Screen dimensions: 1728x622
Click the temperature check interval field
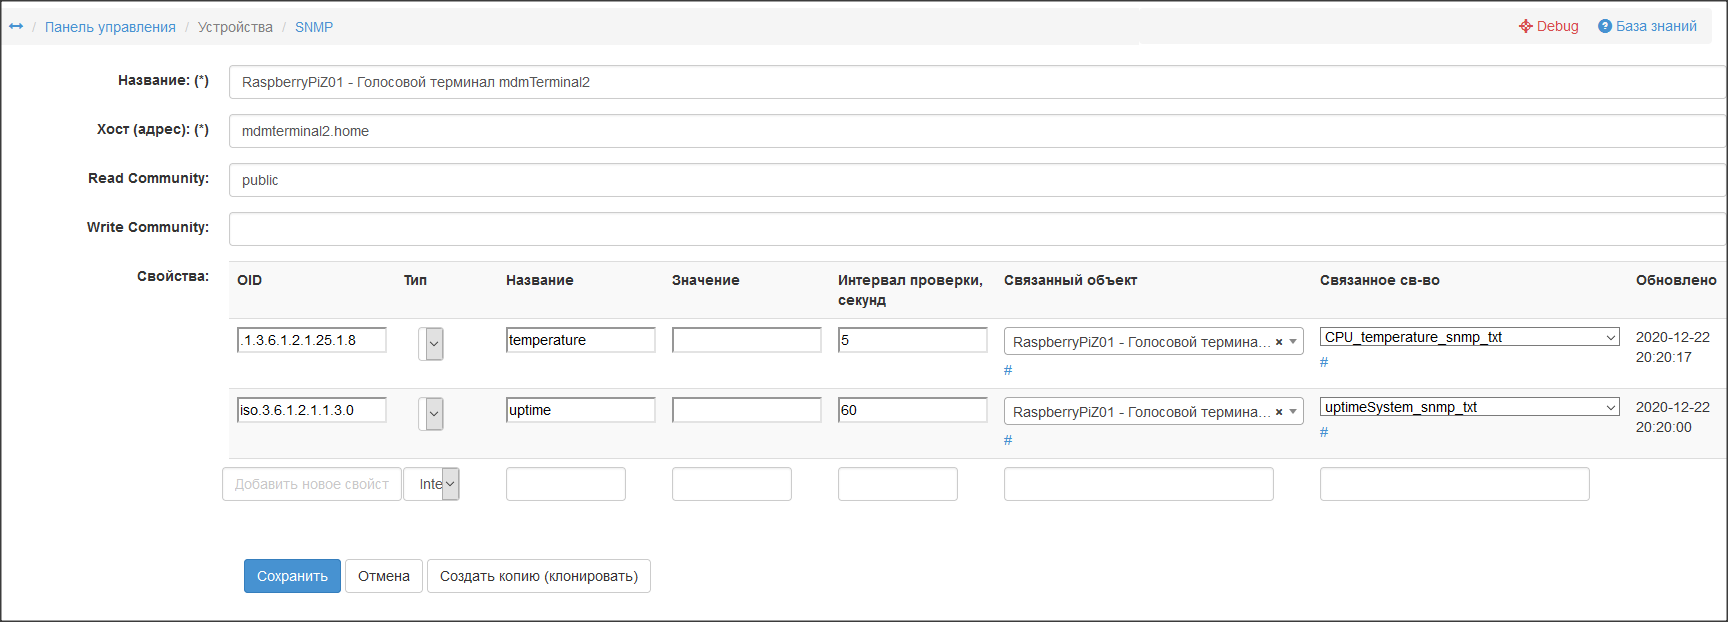click(912, 340)
